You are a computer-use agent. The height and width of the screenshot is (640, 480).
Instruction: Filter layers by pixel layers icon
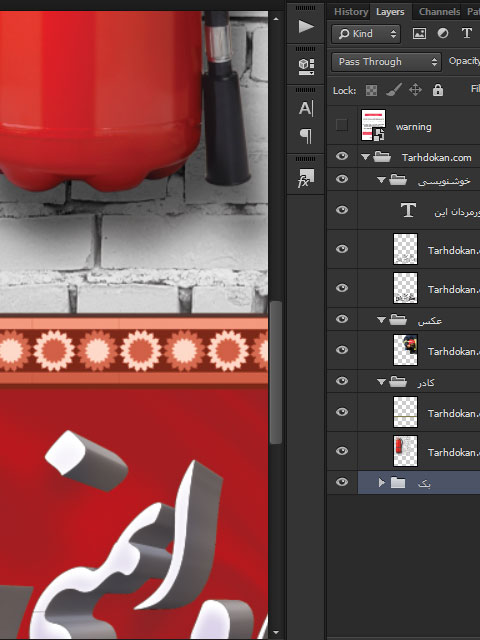point(419,33)
